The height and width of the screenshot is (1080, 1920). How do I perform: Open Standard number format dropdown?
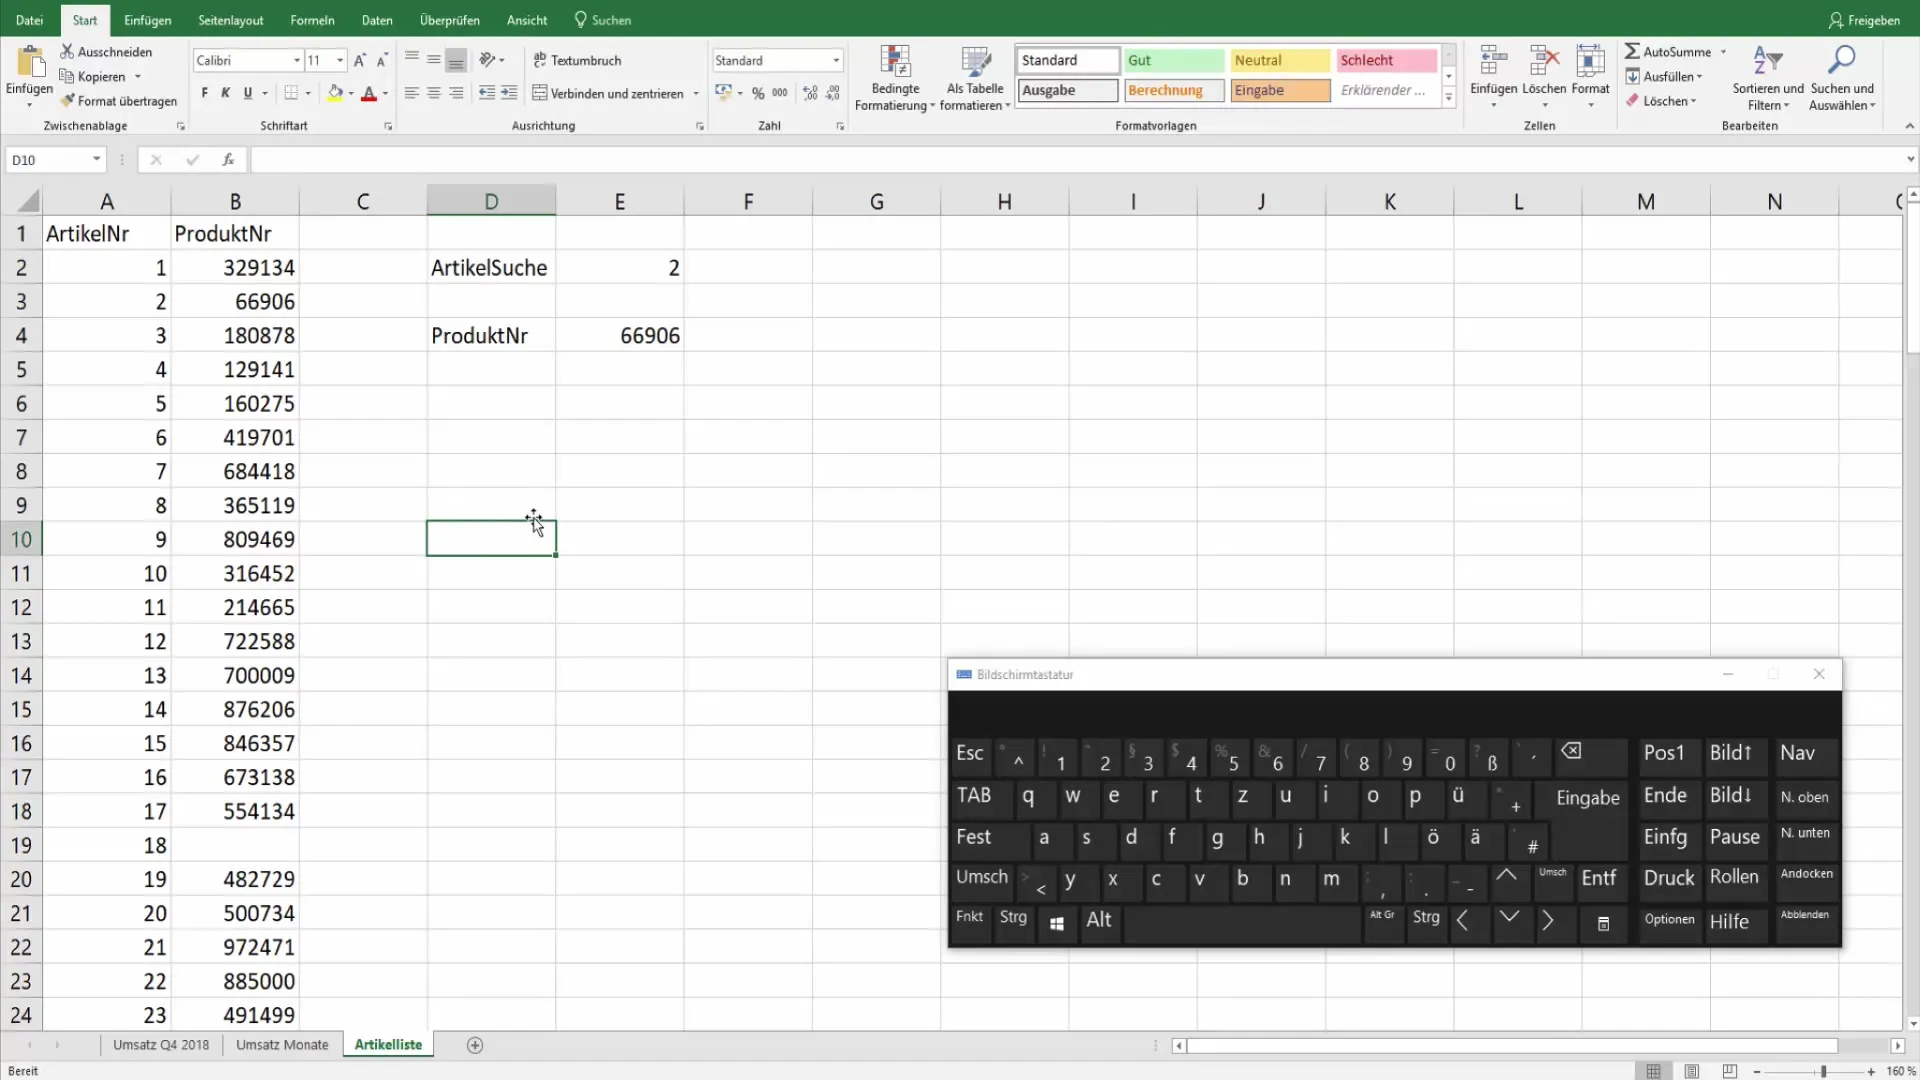click(836, 60)
